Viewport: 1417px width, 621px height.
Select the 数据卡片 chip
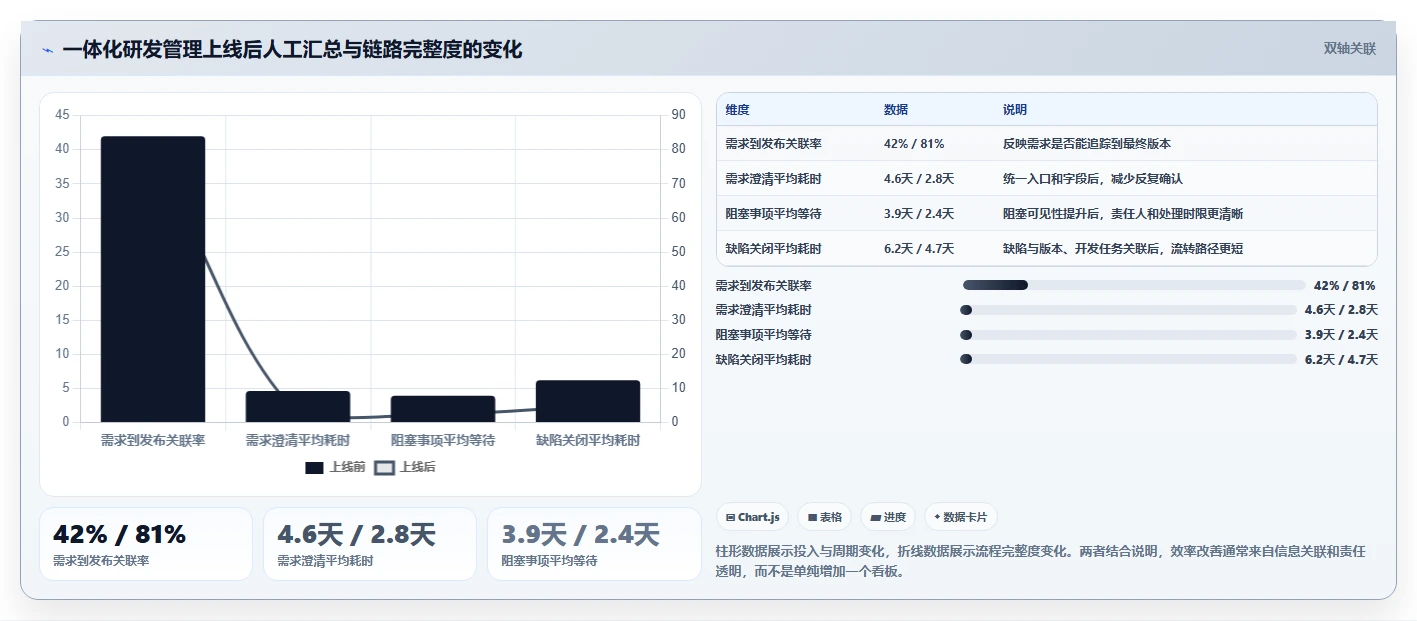[960, 517]
